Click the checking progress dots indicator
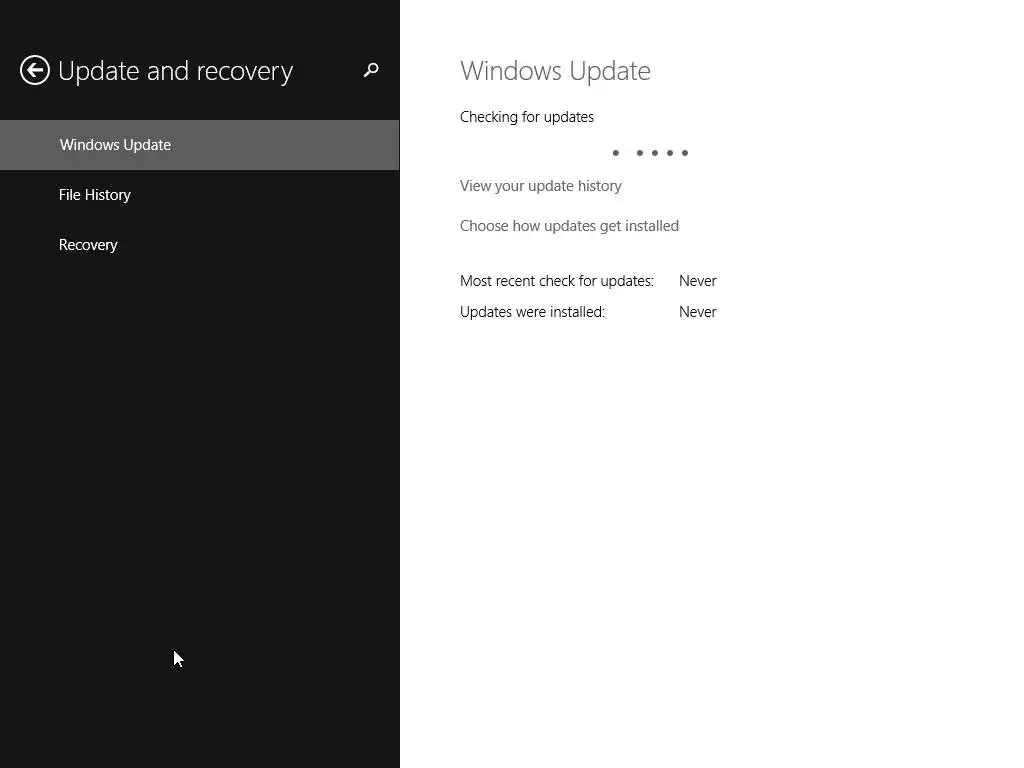The height and width of the screenshot is (768, 1024). [650, 153]
